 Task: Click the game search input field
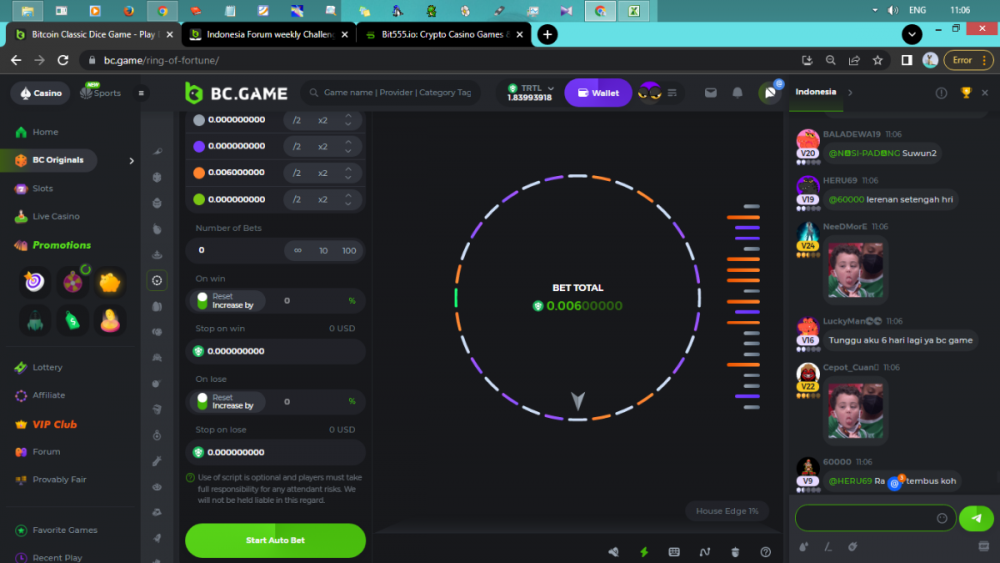click(x=395, y=93)
